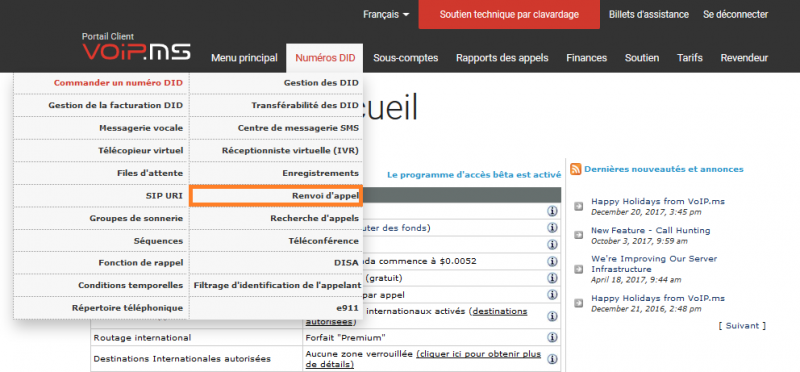Select 'Renvoi d'appel' menu entry
The height and width of the screenshot is (372, 800).
tap(276, 196)
